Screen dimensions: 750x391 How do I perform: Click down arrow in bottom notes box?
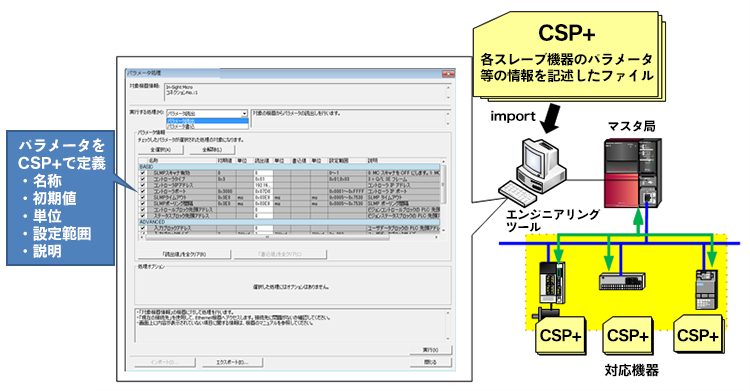click(448, 338)
